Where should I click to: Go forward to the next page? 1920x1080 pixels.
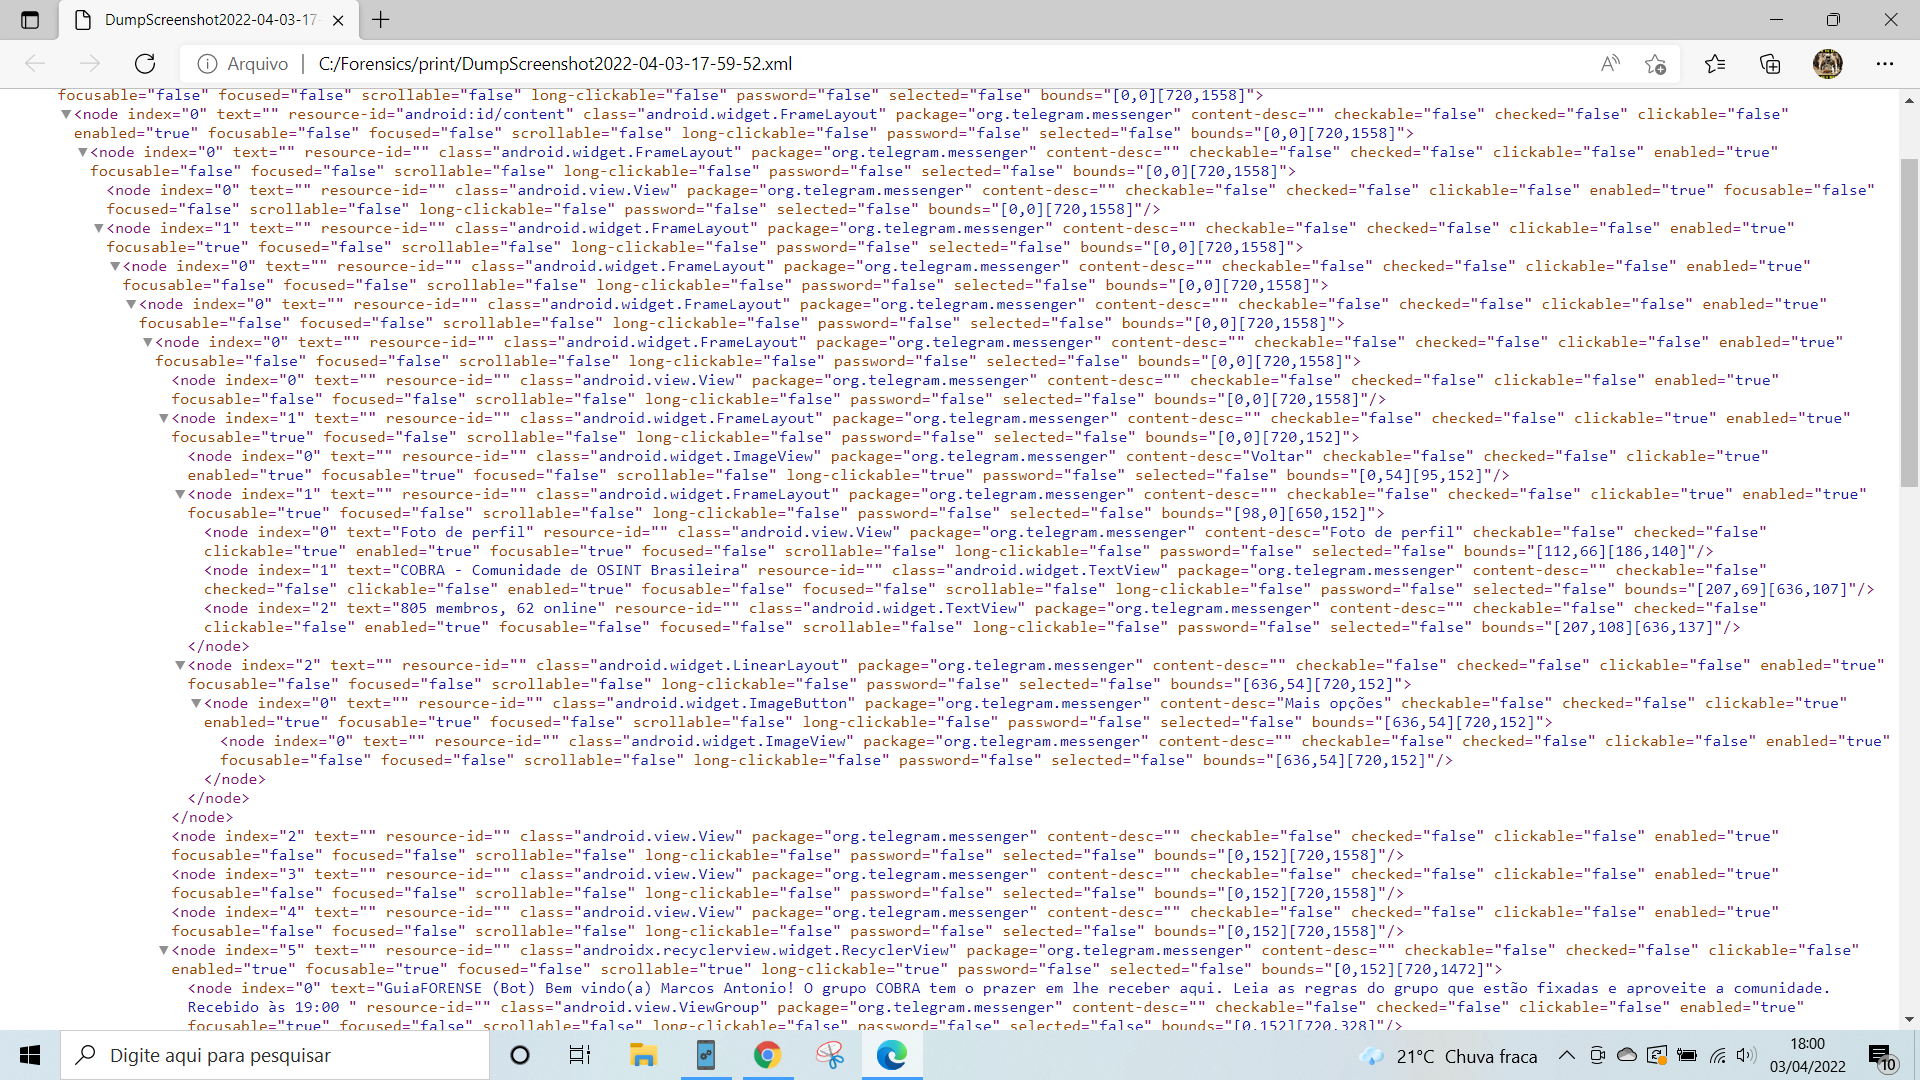pyautogui.click(x=90, y=64)
